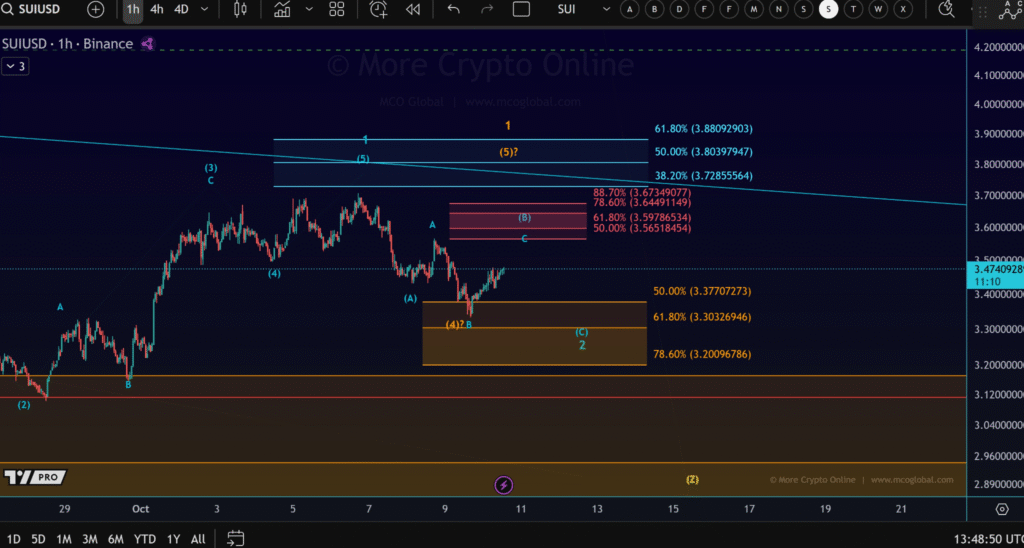Open the candlestick chart type selector

tap(240, 9)
